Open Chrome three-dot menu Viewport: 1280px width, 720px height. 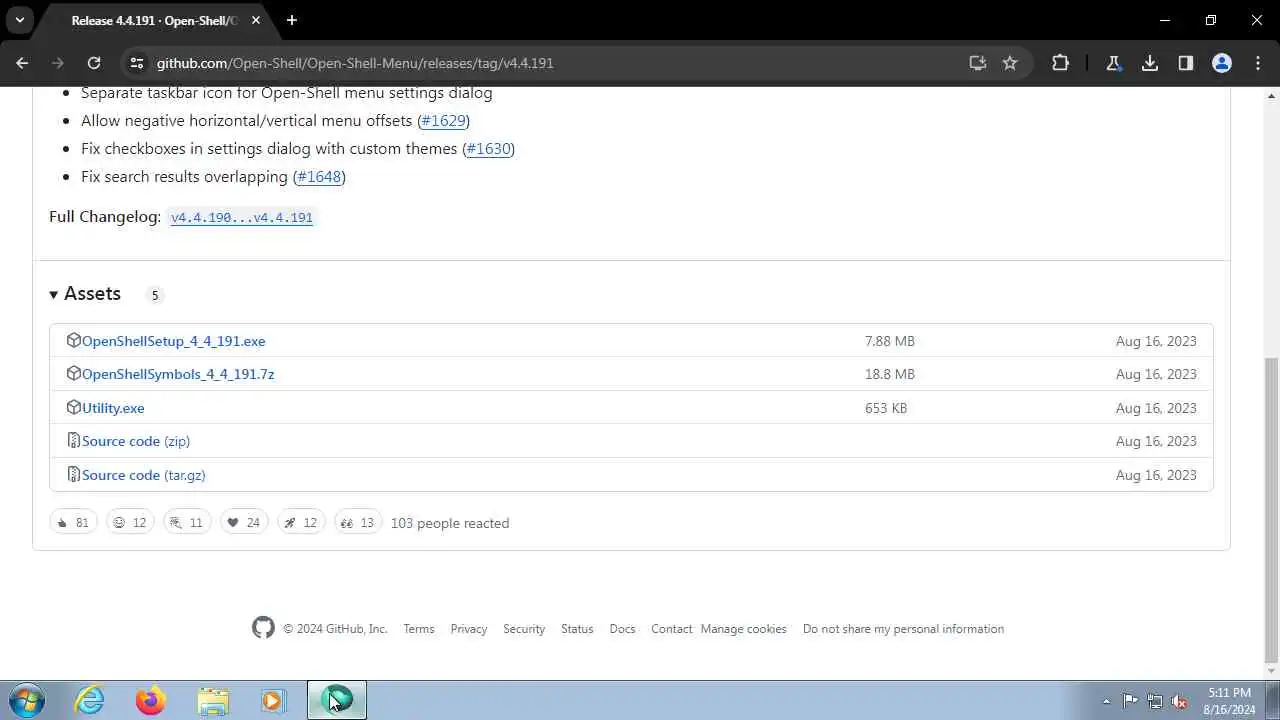coord(1258,63)
